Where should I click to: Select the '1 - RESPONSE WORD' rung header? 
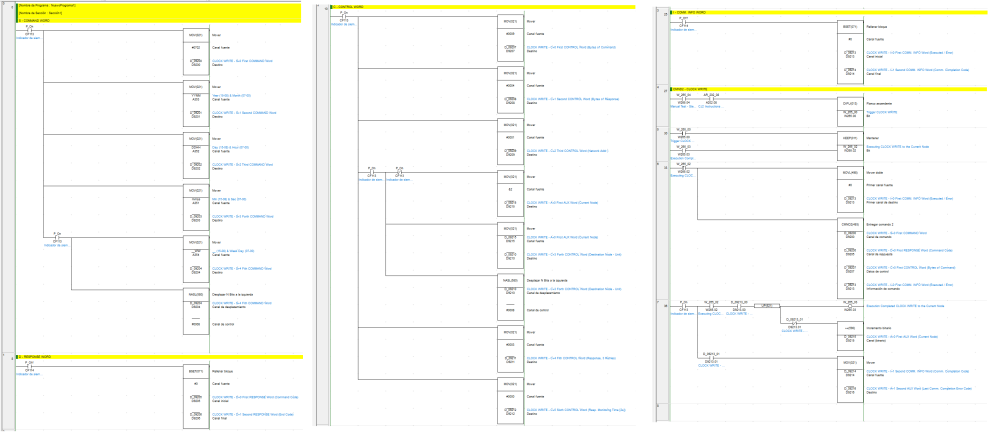point(40,356)
